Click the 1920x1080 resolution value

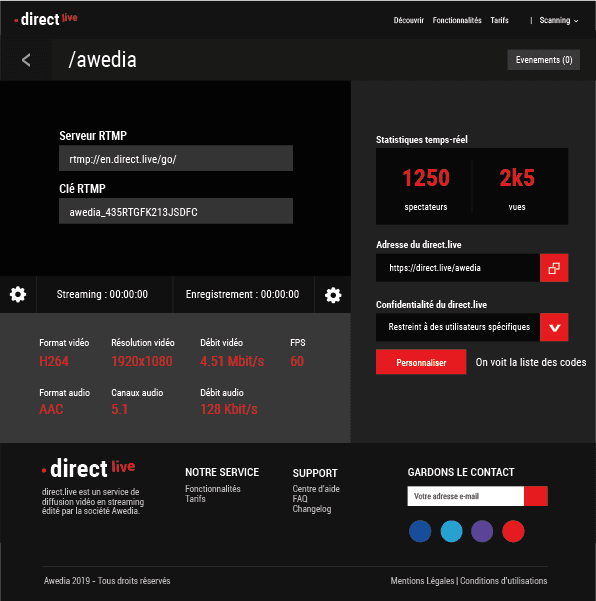(142, 361)
